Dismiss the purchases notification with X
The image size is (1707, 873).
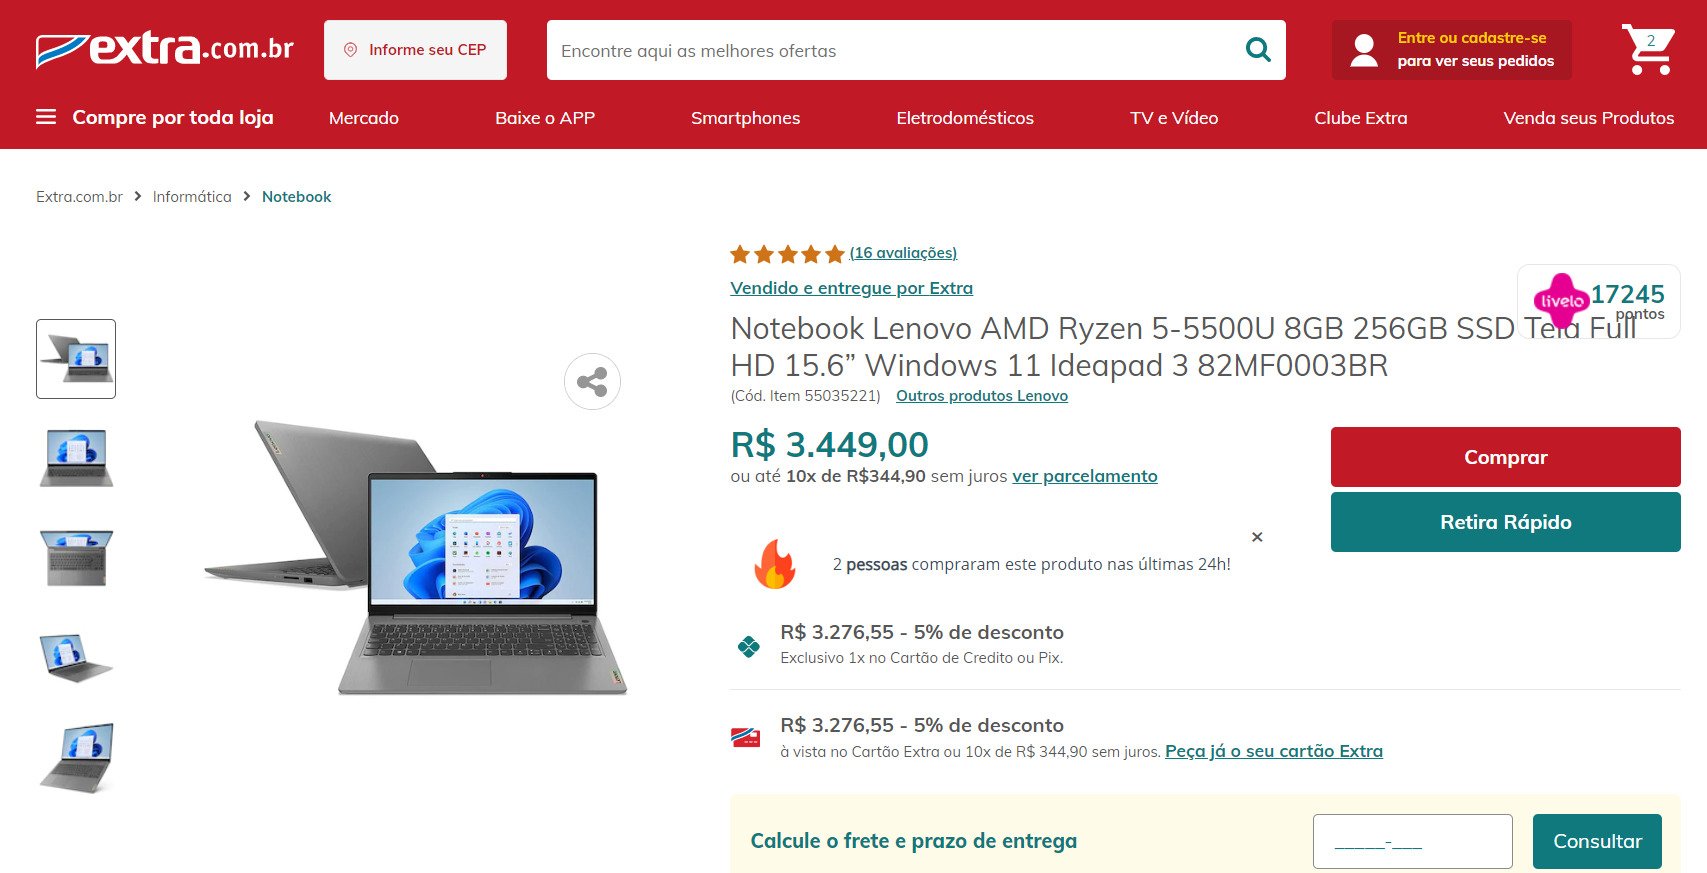click(x=1257, y=537)
